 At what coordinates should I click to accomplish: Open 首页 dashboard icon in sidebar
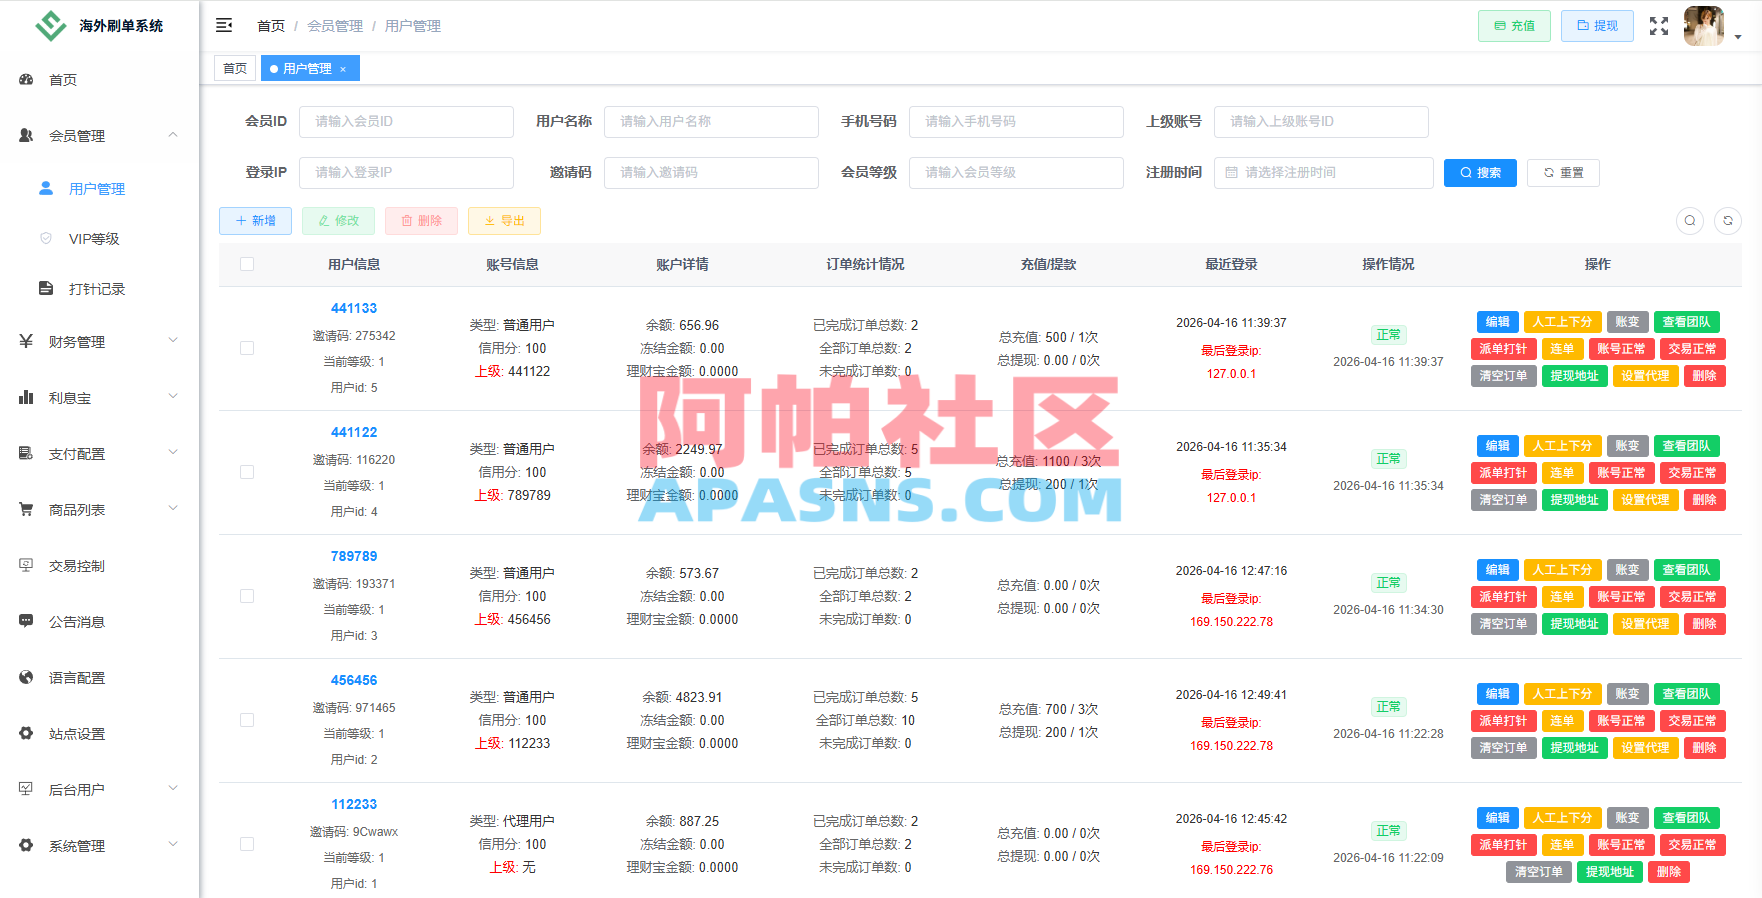pos(26,79)
